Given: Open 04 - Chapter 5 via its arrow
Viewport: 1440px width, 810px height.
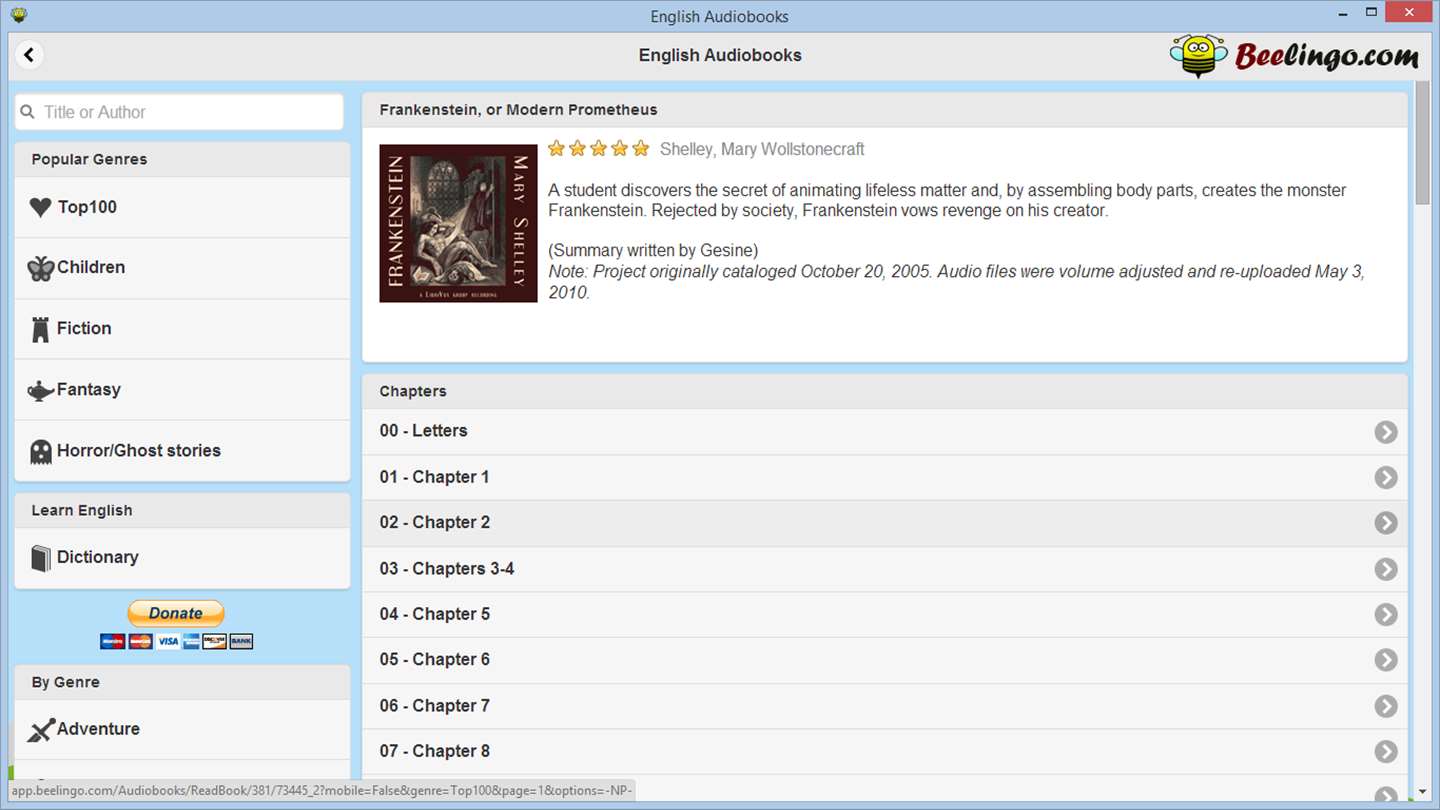Looking at the screenshot, I should coord(1385,615).
